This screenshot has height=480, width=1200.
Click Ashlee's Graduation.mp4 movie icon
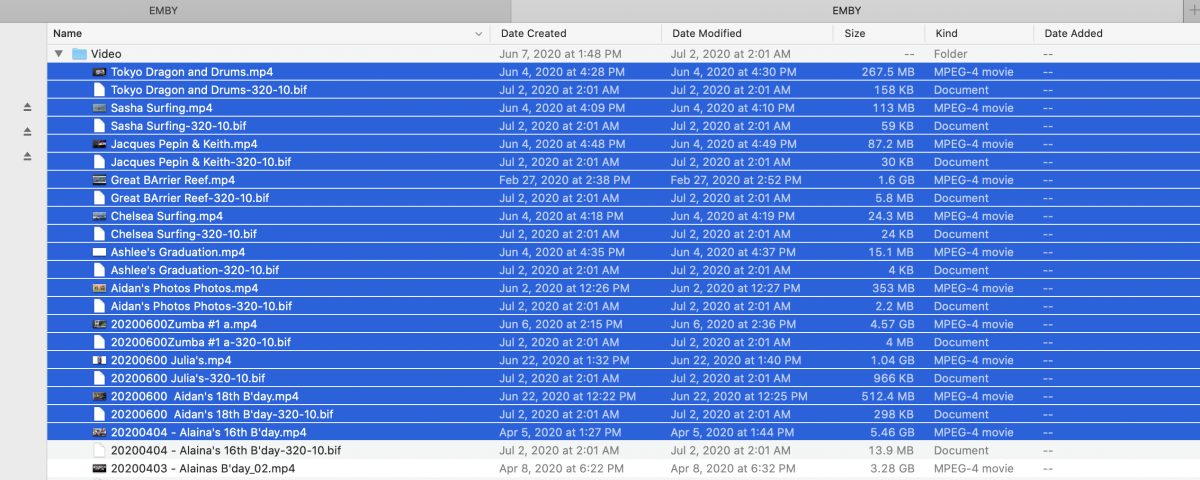(x=99, y=252)
